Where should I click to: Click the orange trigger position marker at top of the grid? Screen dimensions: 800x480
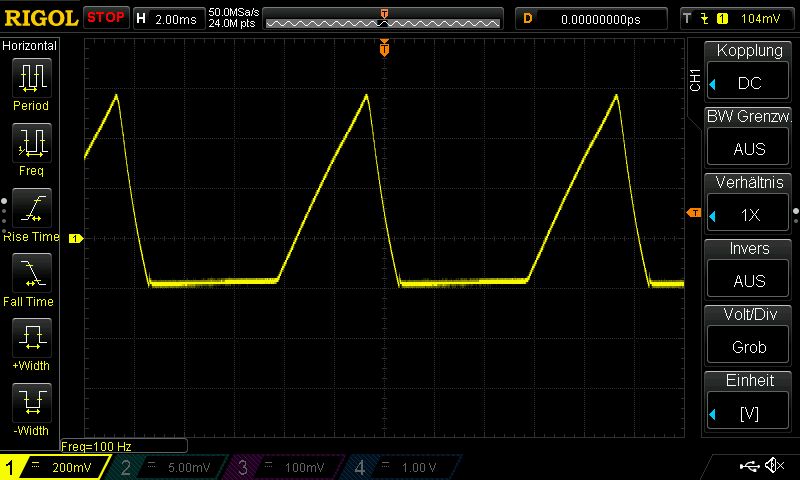tap(384, 48)
